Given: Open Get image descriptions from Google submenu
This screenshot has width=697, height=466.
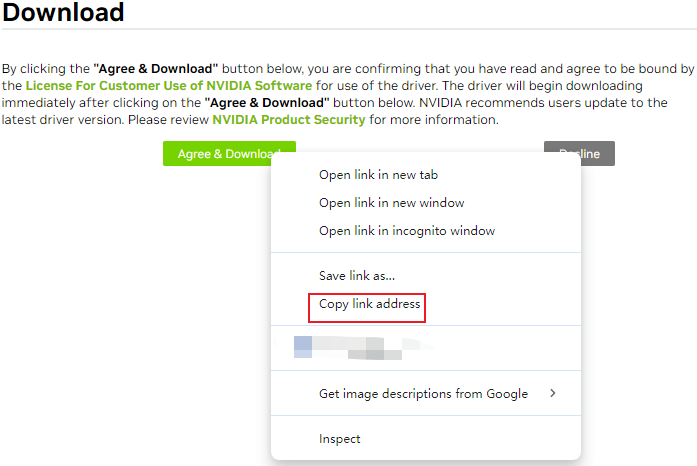Looking at the screenshot, I should click(426, 394).
